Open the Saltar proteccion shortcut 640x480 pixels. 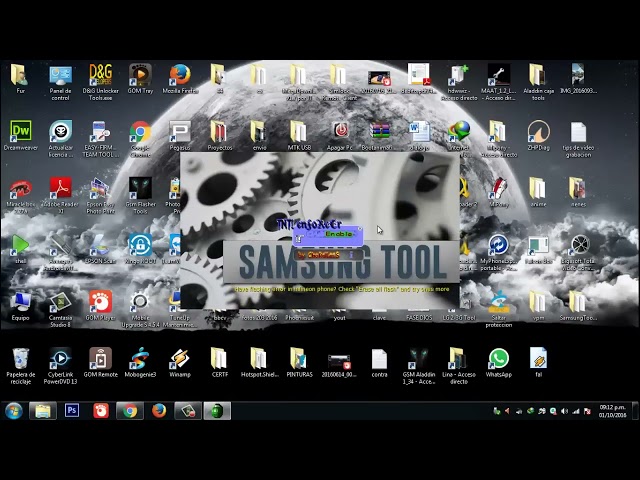coord(499,309)
